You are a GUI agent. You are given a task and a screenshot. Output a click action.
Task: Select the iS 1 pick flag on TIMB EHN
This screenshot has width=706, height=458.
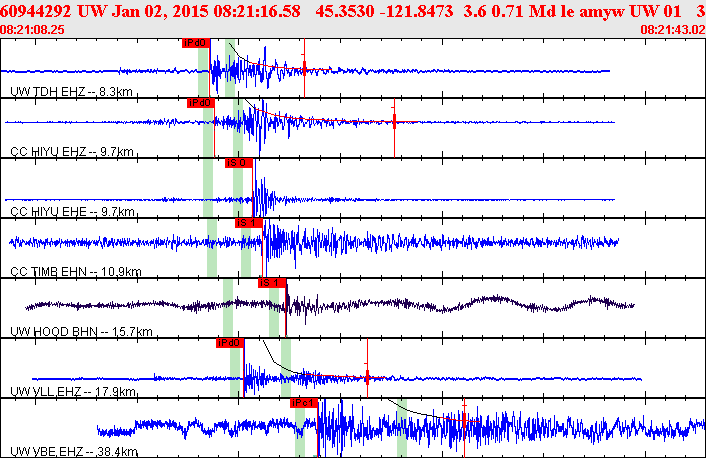click(249, 223)
